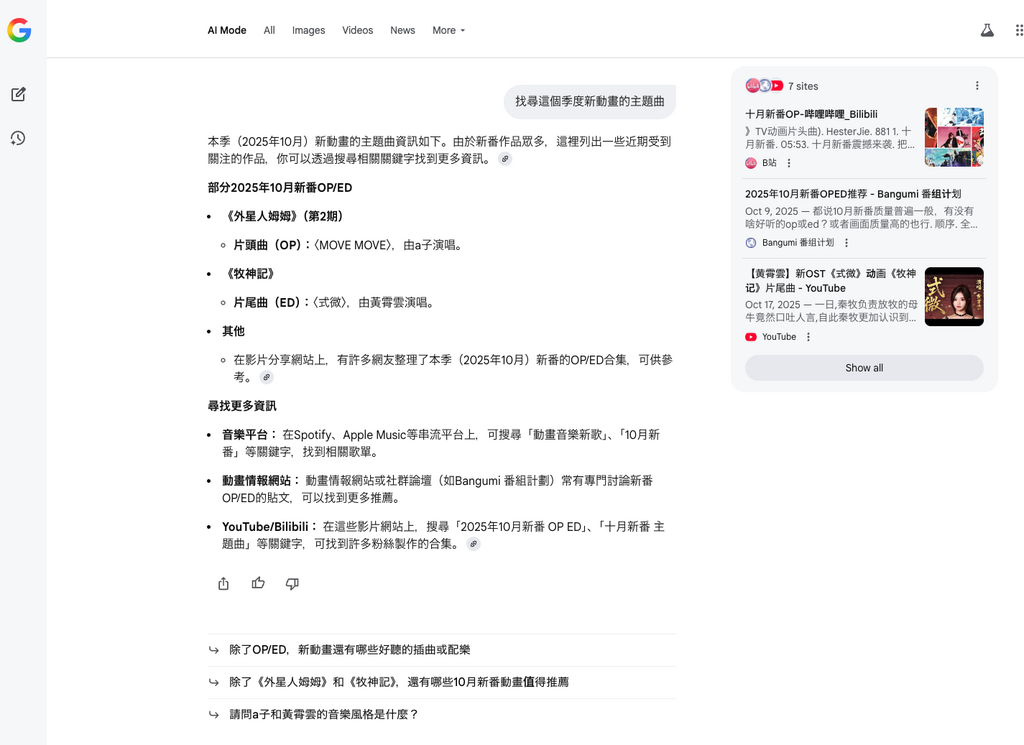This screenshot has width=1024, height=745.
Task: Expand the More dropdown in search tabs
Action: click(x=448, y=31)
